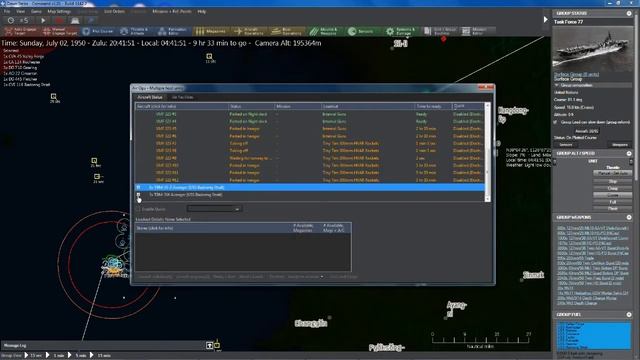
Task: Open the Help menu
Action: tap(202, 11)
